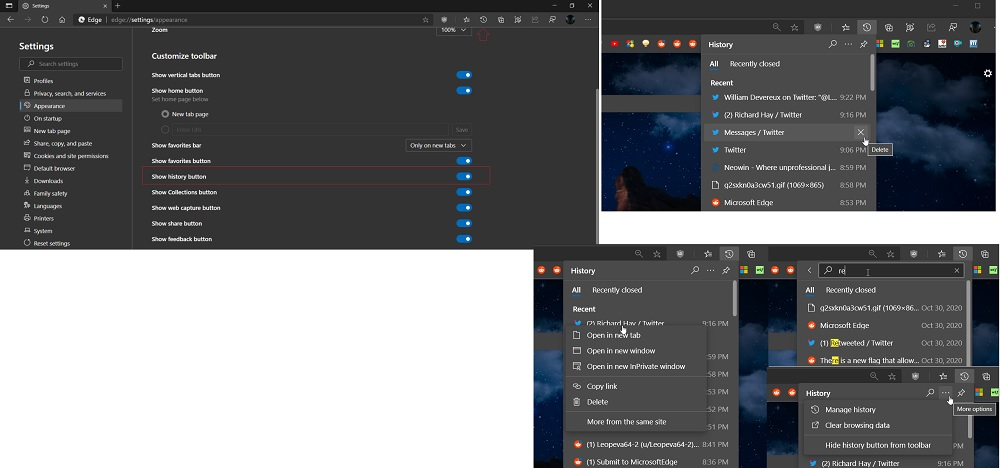Toggle Show feedback button switch
This screenshot has width=1000, height=468.
(x=464, y=239)
